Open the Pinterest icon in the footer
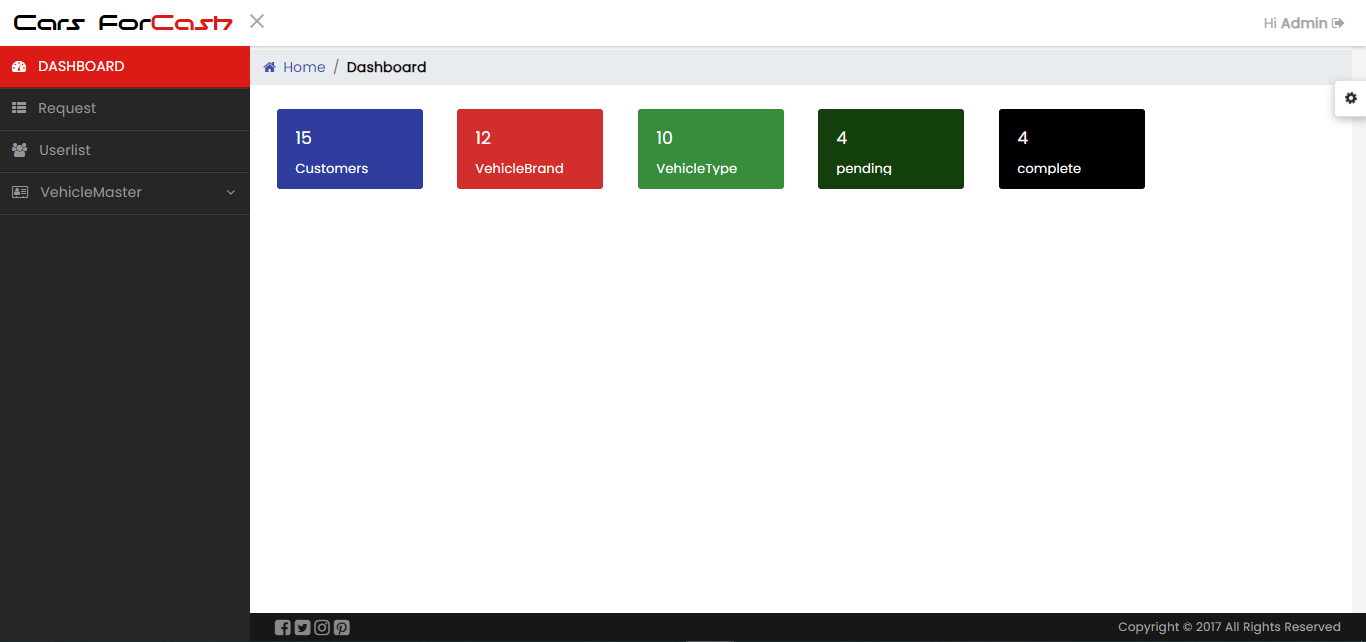Viewport: 1366px width, 642px height. 342,628
